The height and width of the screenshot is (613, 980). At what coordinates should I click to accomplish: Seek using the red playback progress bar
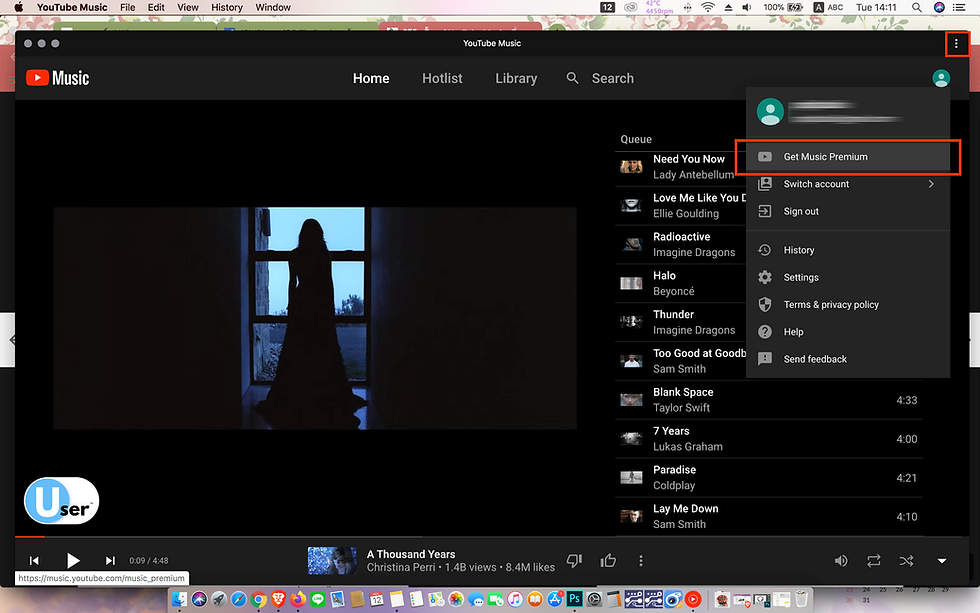(30, 536)
